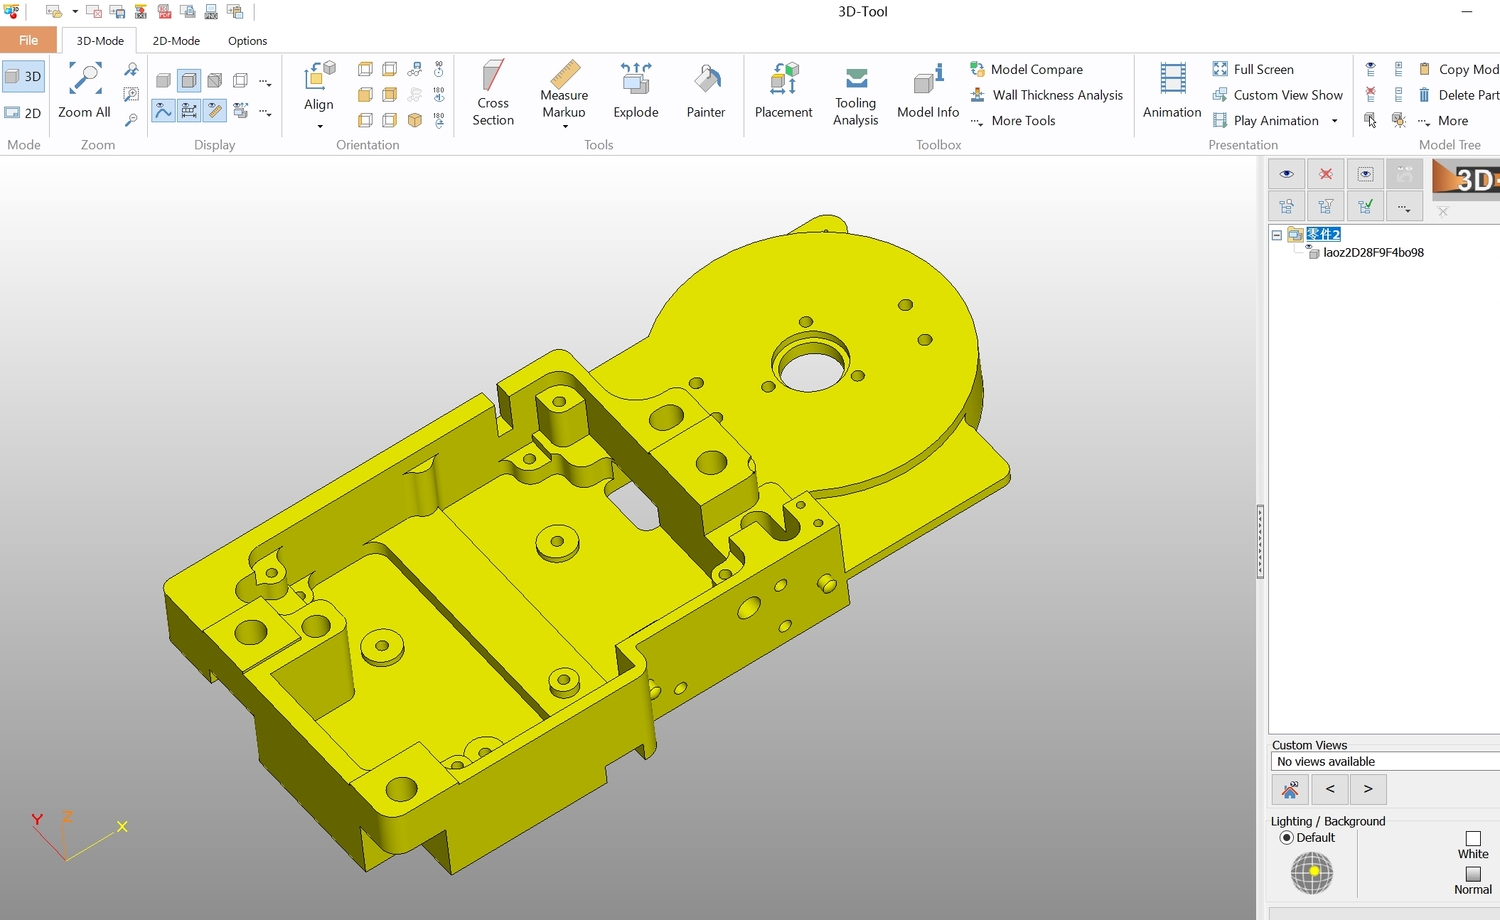Show Model Info
The height and width of the screenshot is (920, 1500).
(928, 90)
